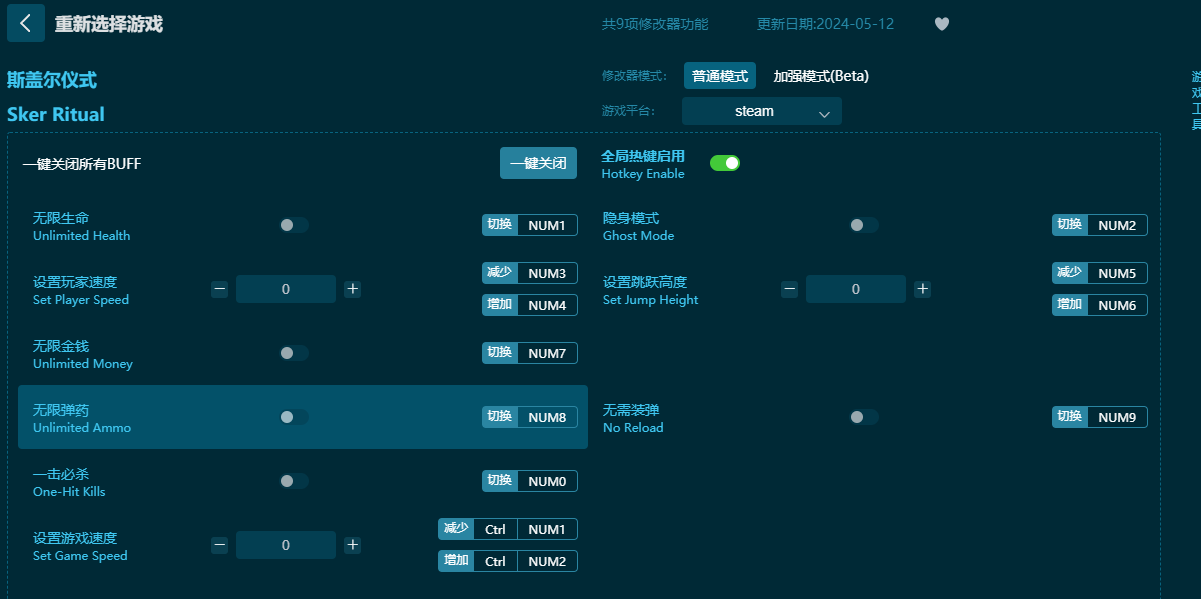Click the Set Player Speed value field
This screenshot has height=599, width=1201.
[x=286, y=289]
